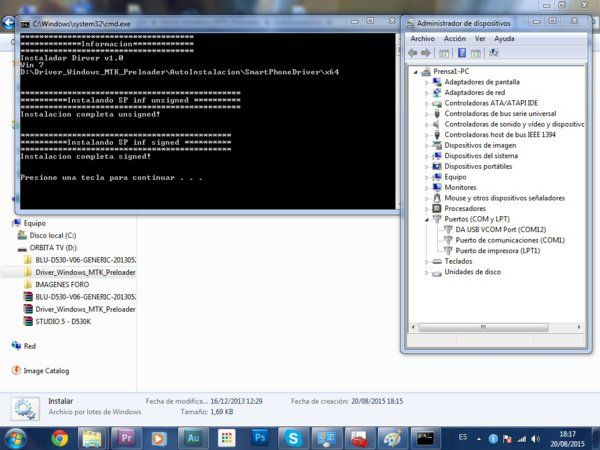The height and width of the screenshot is (450, 600).
Task: Open Adobe Premiere Pro from the taskbar
Action: click(x=126, y=439)
